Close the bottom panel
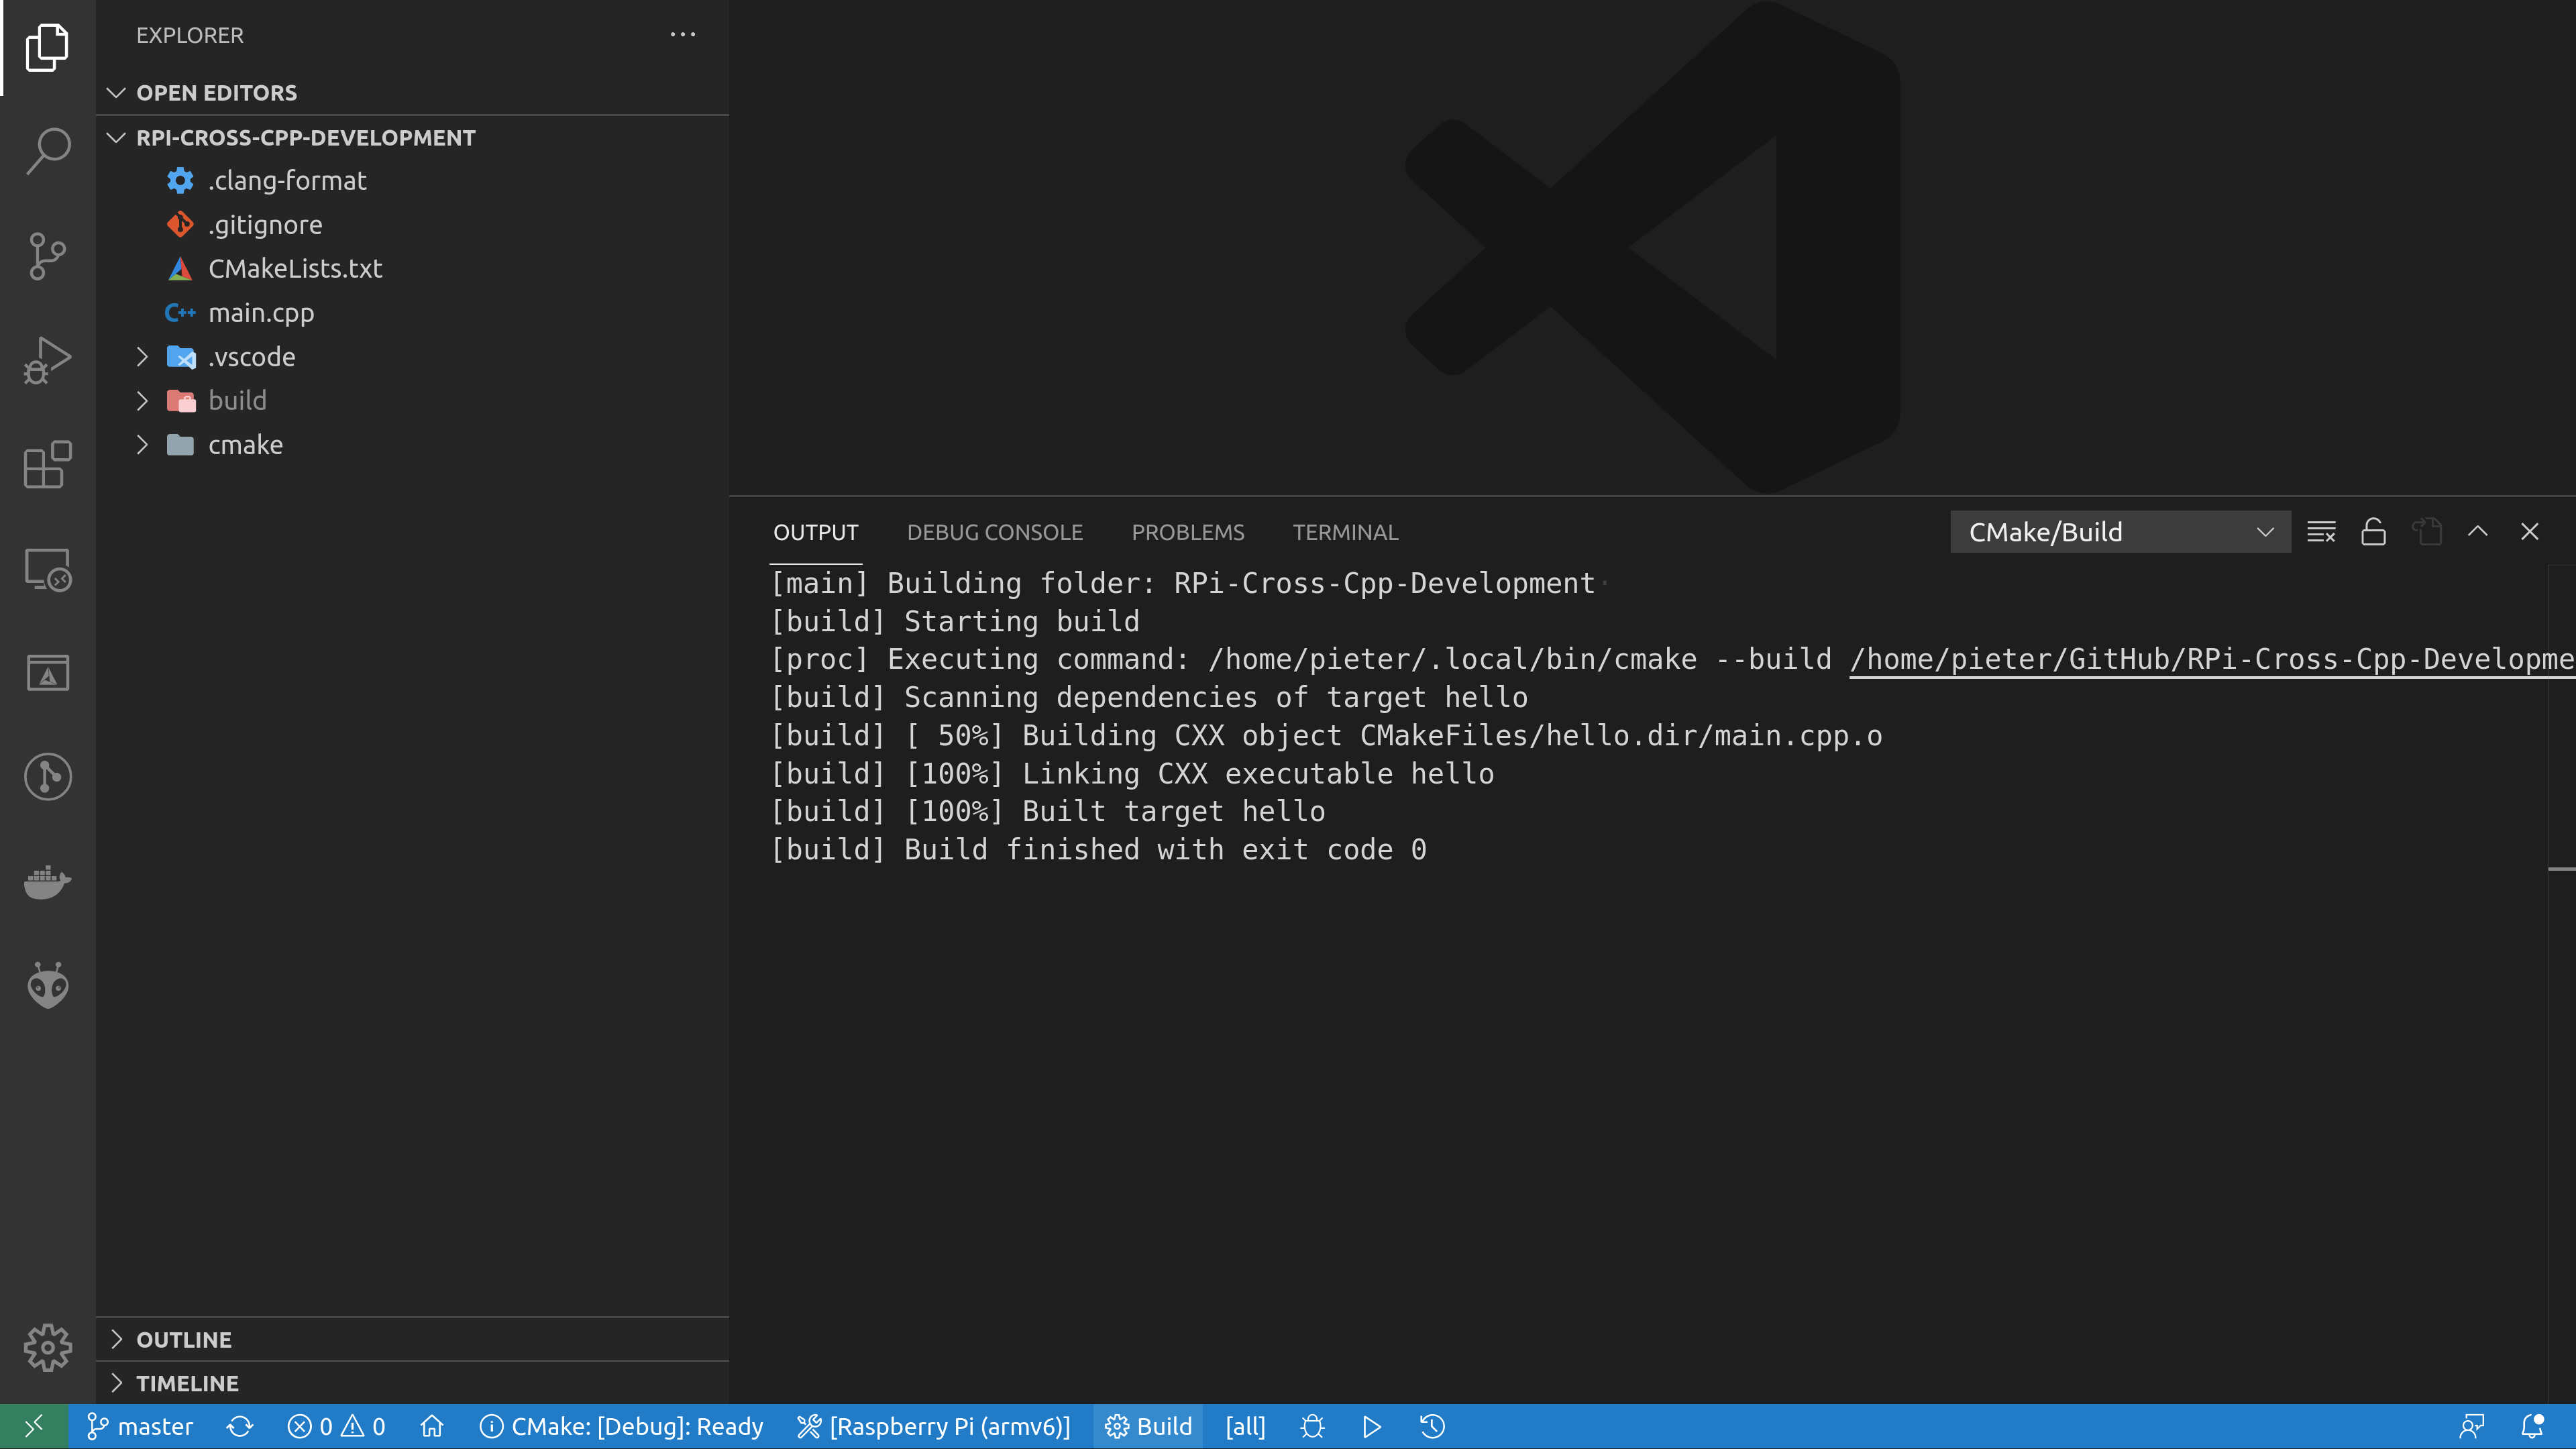Viewport: 2576px width, 1449px height. tap(2529, 532)
